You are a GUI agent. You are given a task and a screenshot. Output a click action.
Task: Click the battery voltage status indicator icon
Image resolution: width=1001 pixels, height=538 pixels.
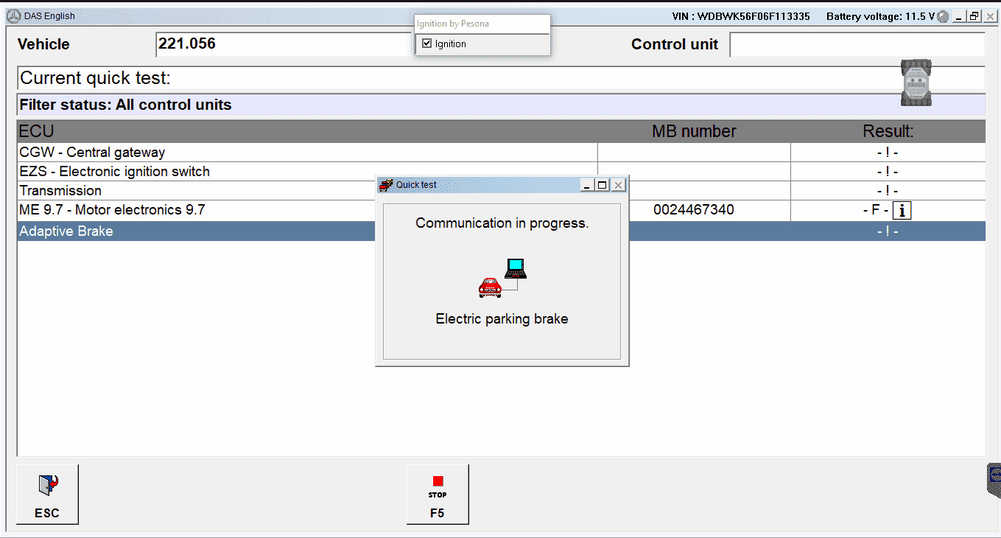tap(943, 17)
